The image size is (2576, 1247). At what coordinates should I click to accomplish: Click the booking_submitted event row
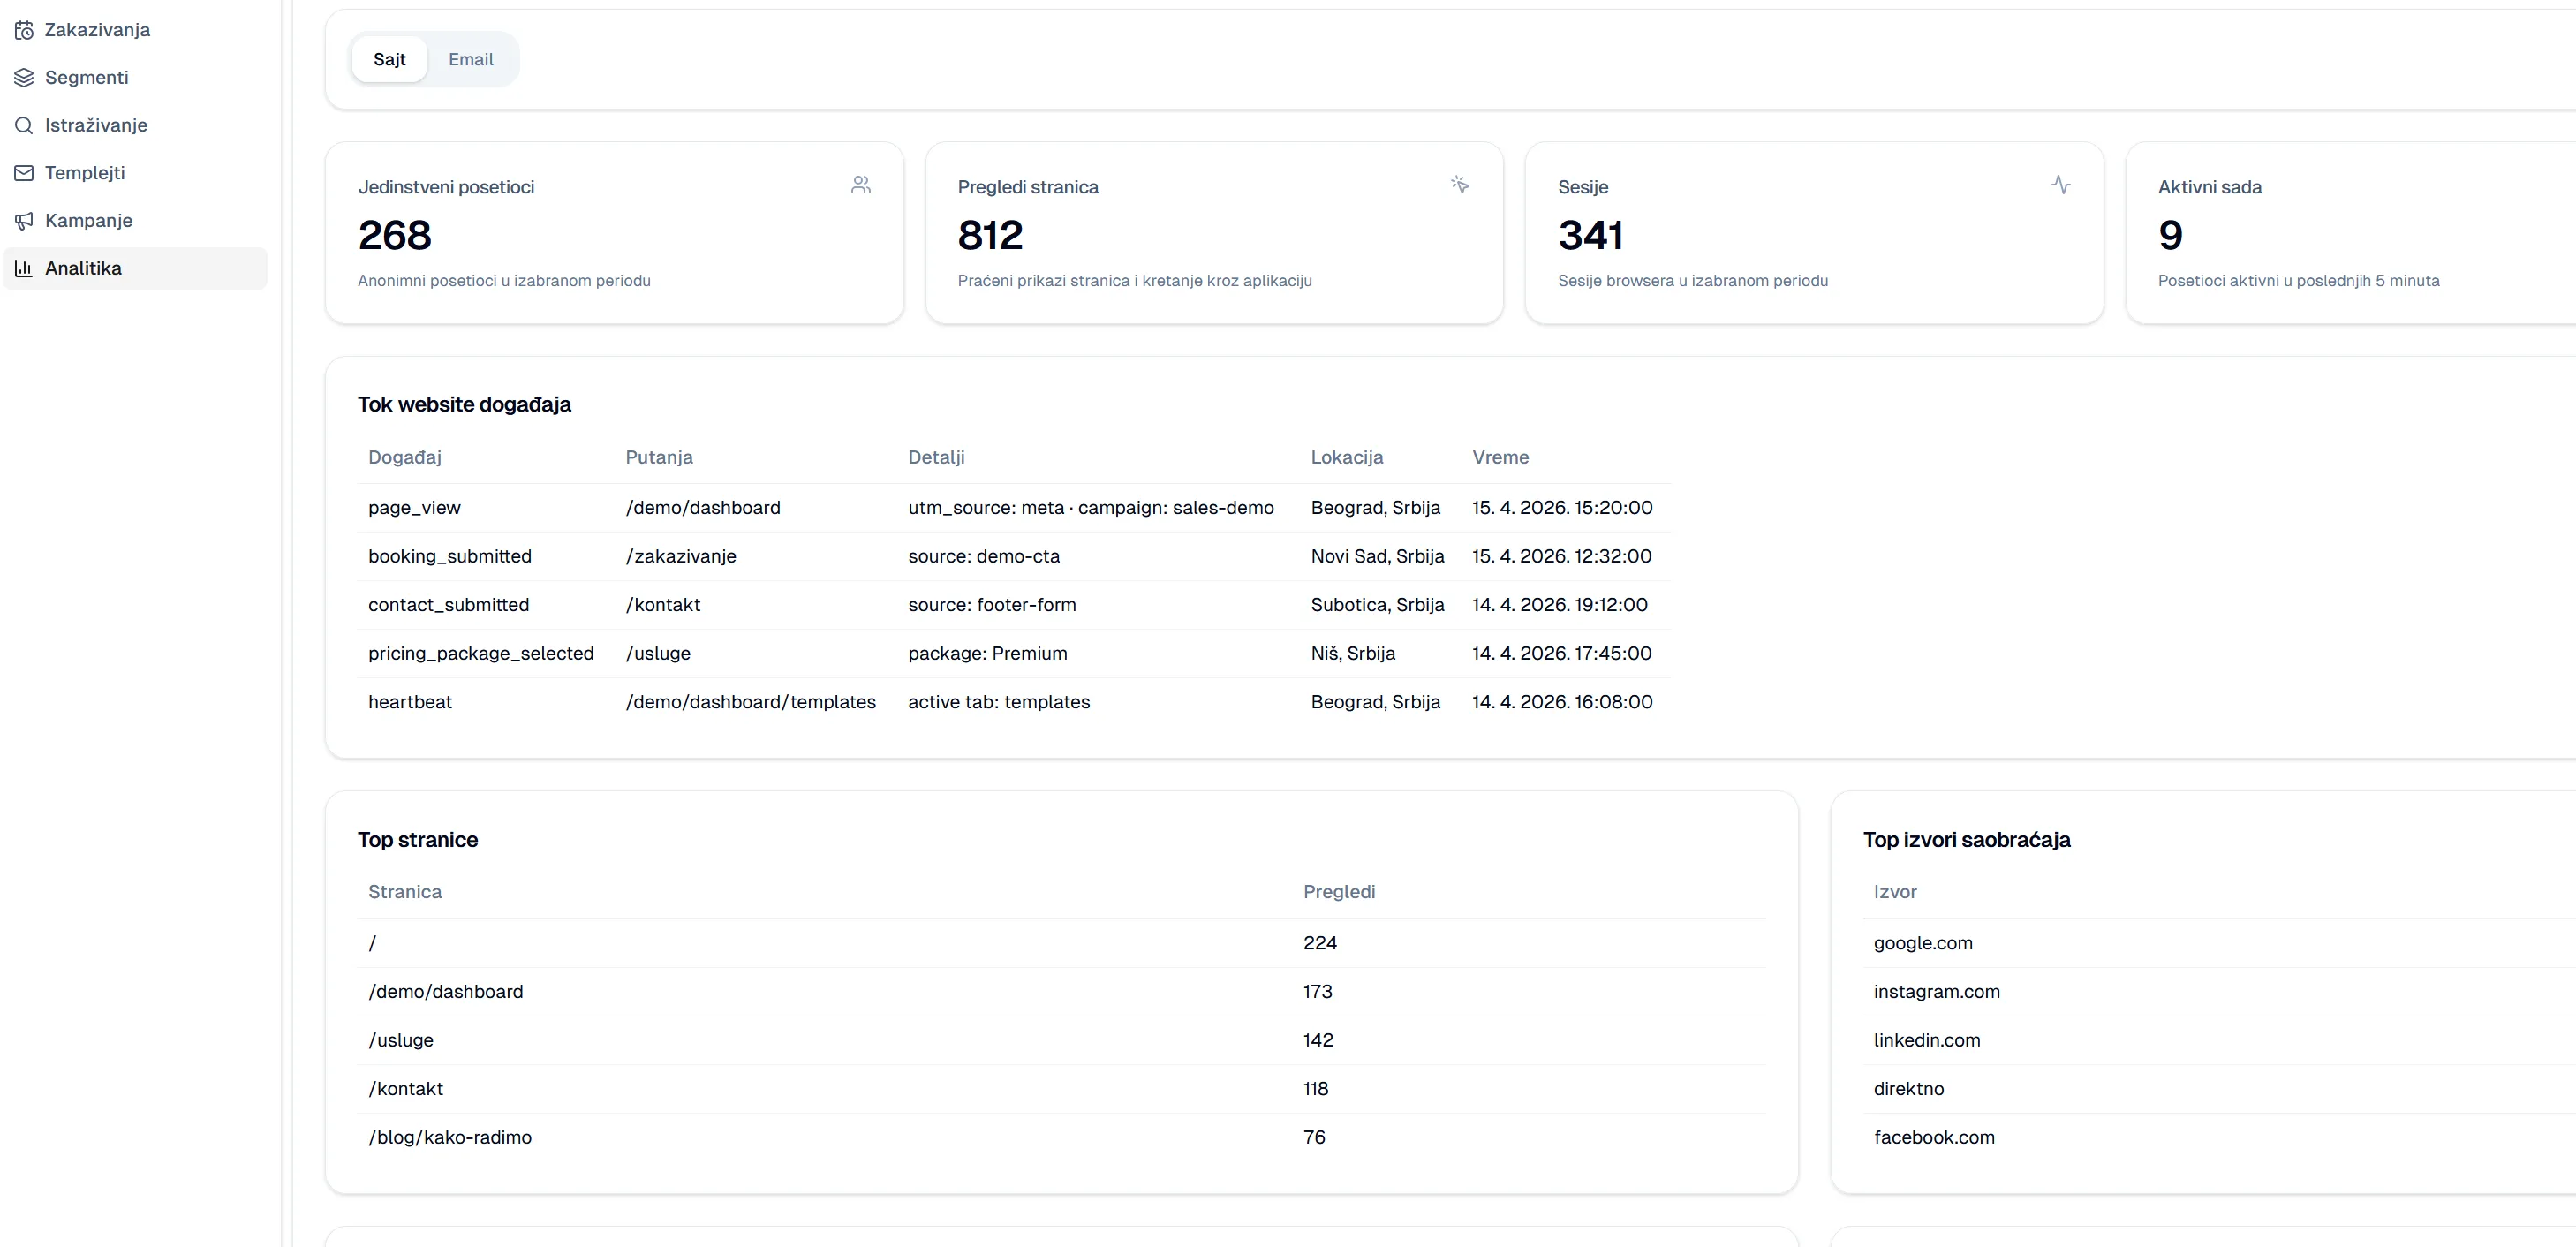[450, 557]
